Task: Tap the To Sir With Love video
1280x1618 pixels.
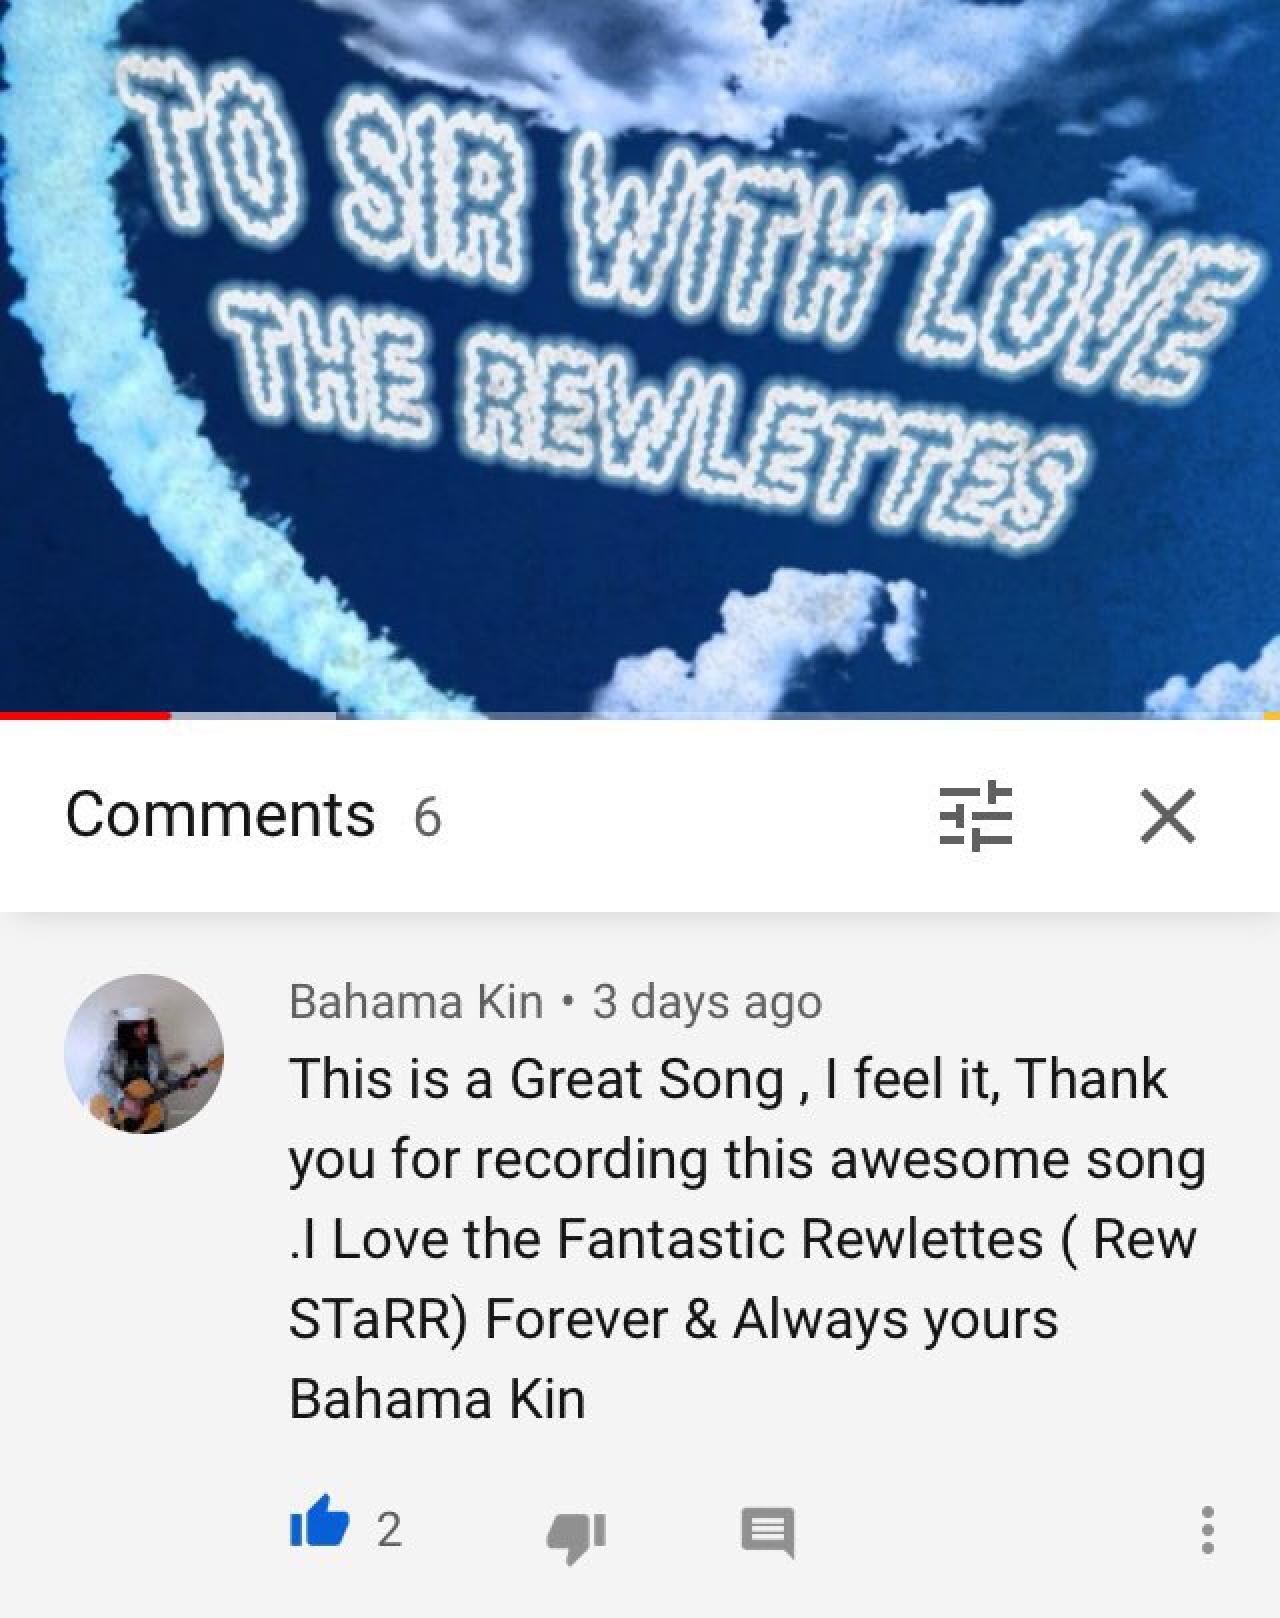Action: (x=640, y=355)
